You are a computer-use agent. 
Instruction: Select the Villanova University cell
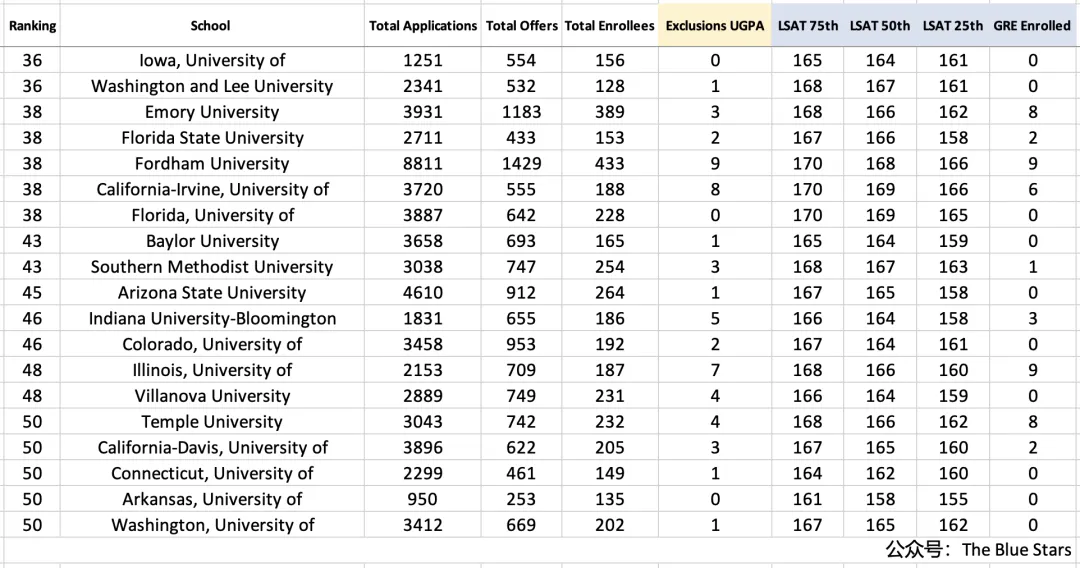[x=212, y=396]
